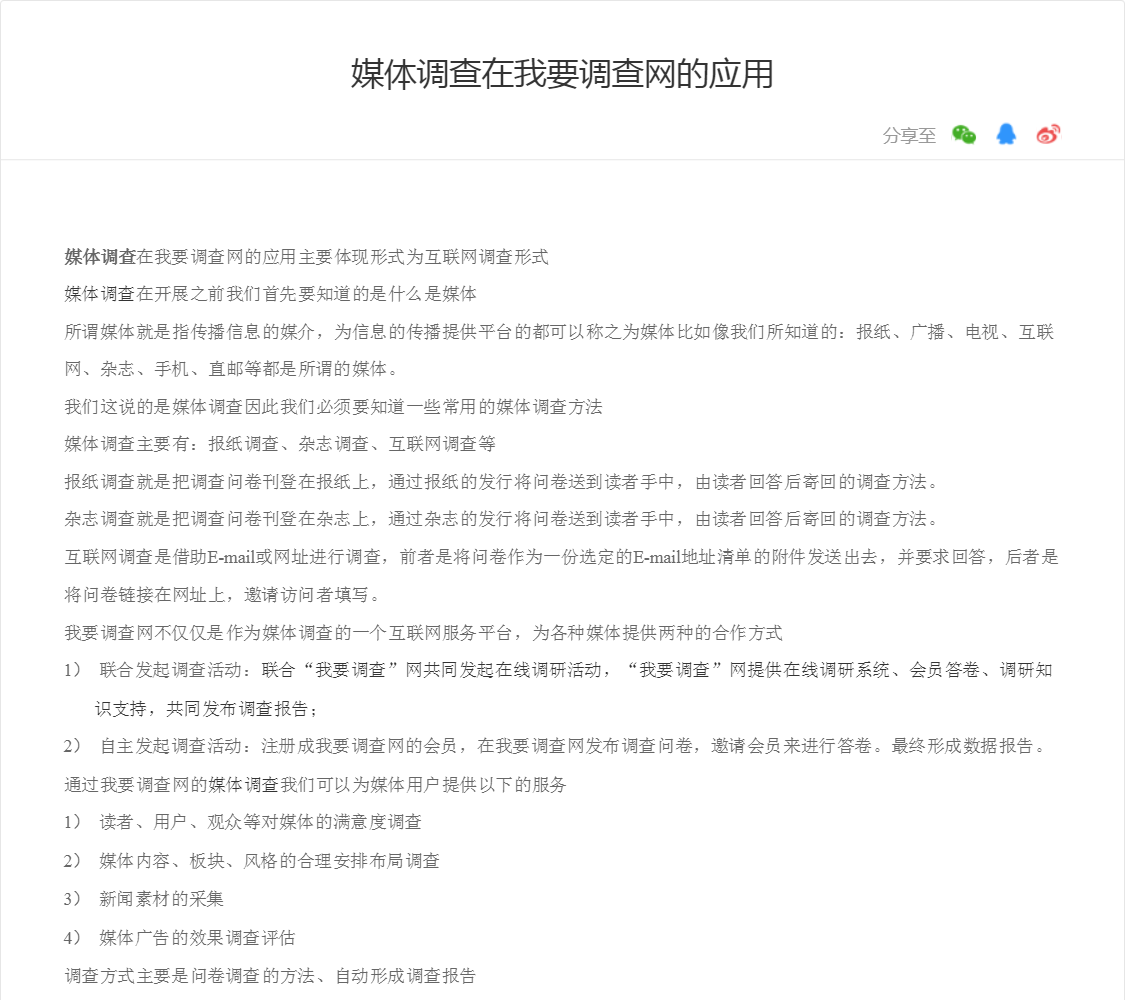Click the line starting 报纸调查就是把调查问卷刊登在报纸上
Screen dimensions: 1125x1000
pyautogui.click(x=502, y=482)
